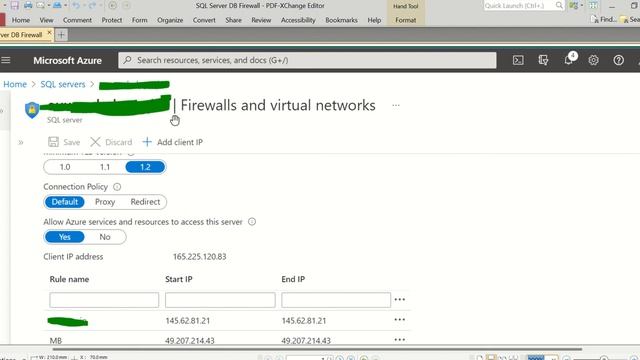Open the Organize ribbon tab
Image resolution: width=640 pixels, height=360 pixels.
[170, 20]
